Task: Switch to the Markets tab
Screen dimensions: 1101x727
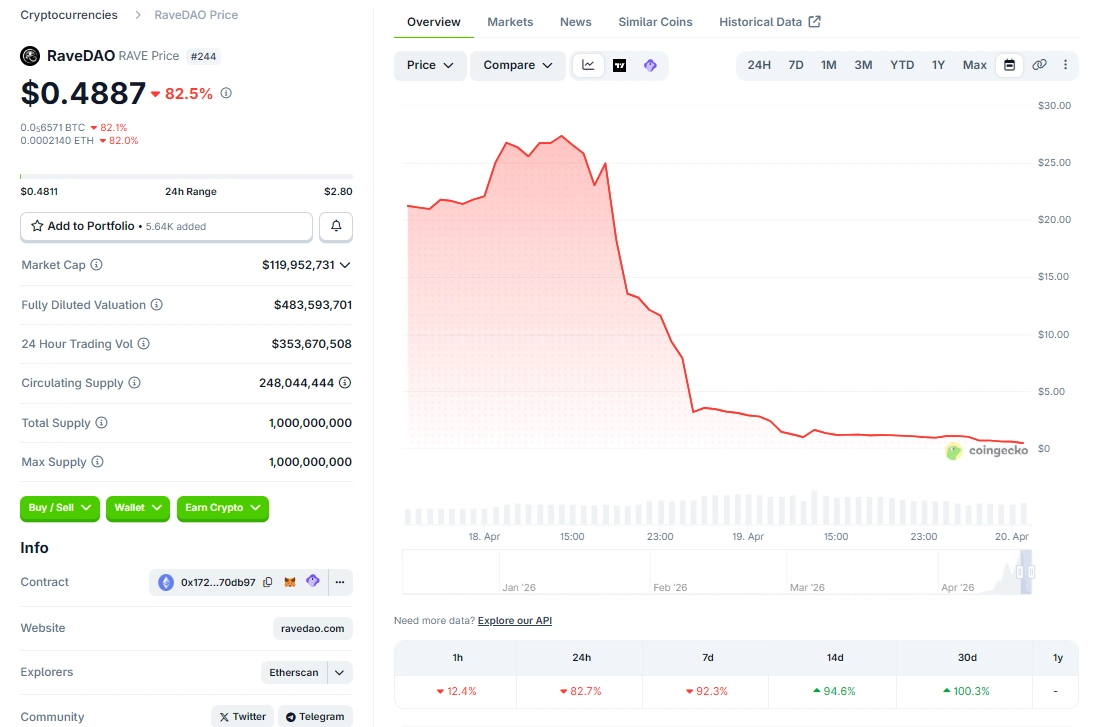Action: [x=510, y=22]
